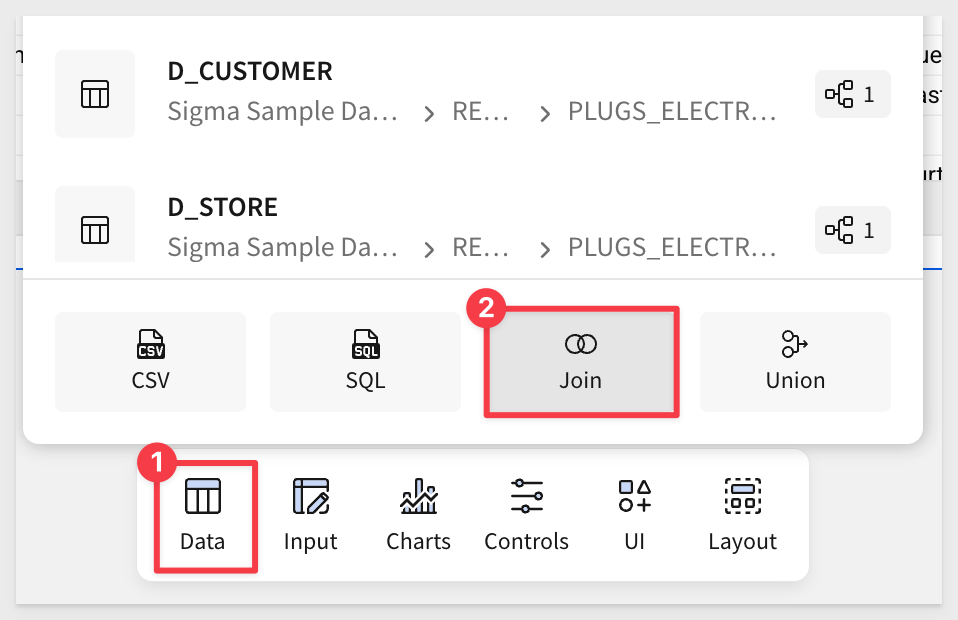Click the RE... breadcrumb segment under D_STORE
958x620 pixels.
(x=481, y=247)
